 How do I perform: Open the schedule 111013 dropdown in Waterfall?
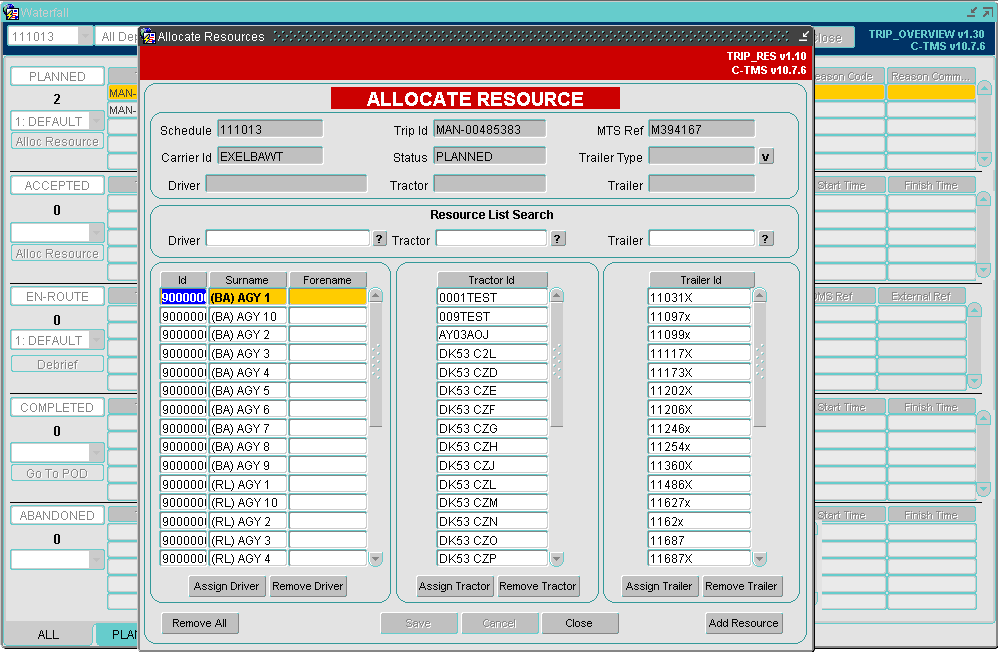pyautogui.click(x=85, y=36)
